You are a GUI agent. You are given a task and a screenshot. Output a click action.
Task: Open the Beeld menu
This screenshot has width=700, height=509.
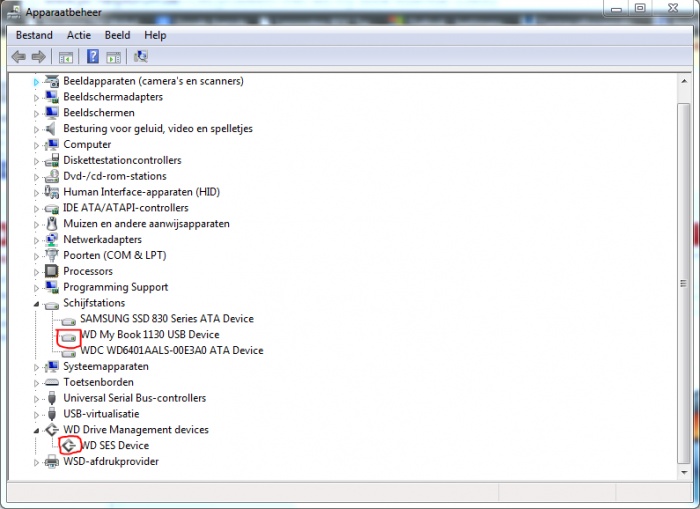[117, 35]
